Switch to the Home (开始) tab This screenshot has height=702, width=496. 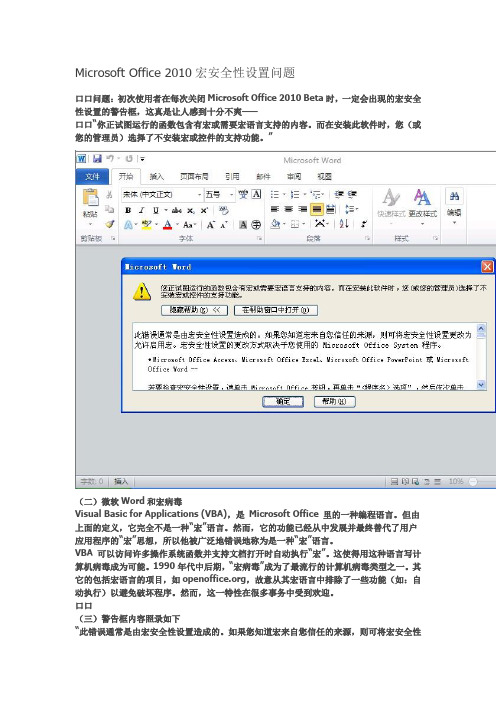pyautogui.click(x=126, y=176)
